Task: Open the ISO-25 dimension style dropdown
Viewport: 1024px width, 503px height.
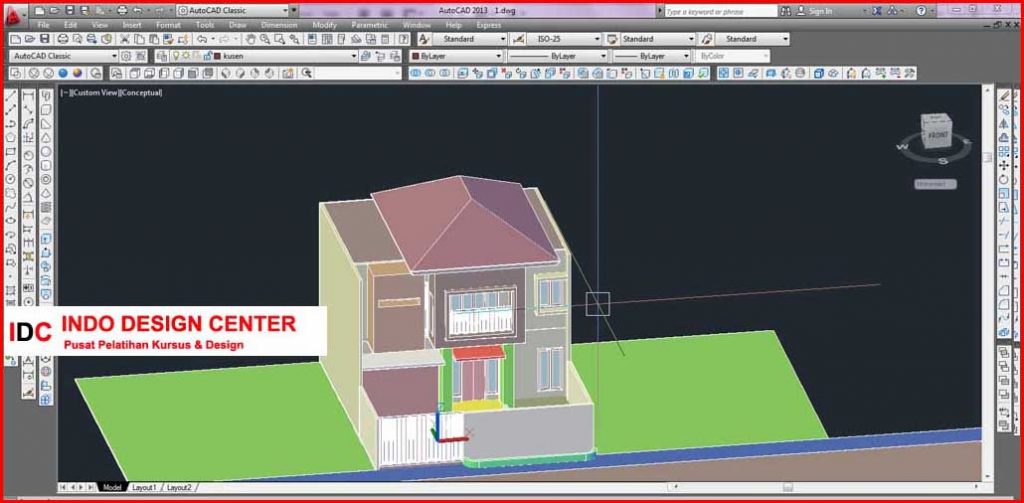Action: pyautogui.click(x=564, y=39)
